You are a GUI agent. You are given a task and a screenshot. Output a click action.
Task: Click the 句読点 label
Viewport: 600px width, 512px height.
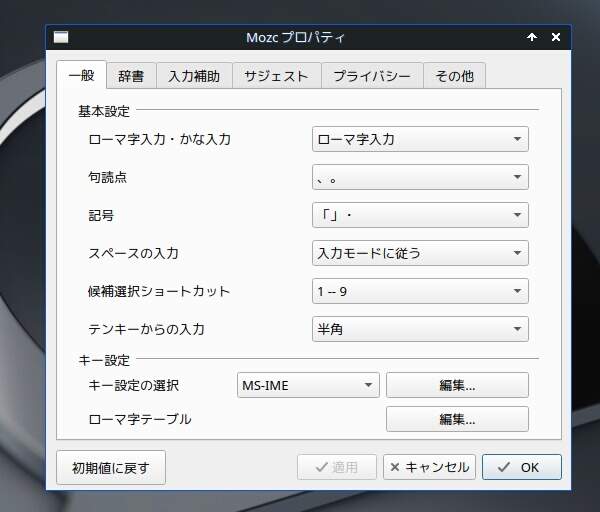[108, 177]
